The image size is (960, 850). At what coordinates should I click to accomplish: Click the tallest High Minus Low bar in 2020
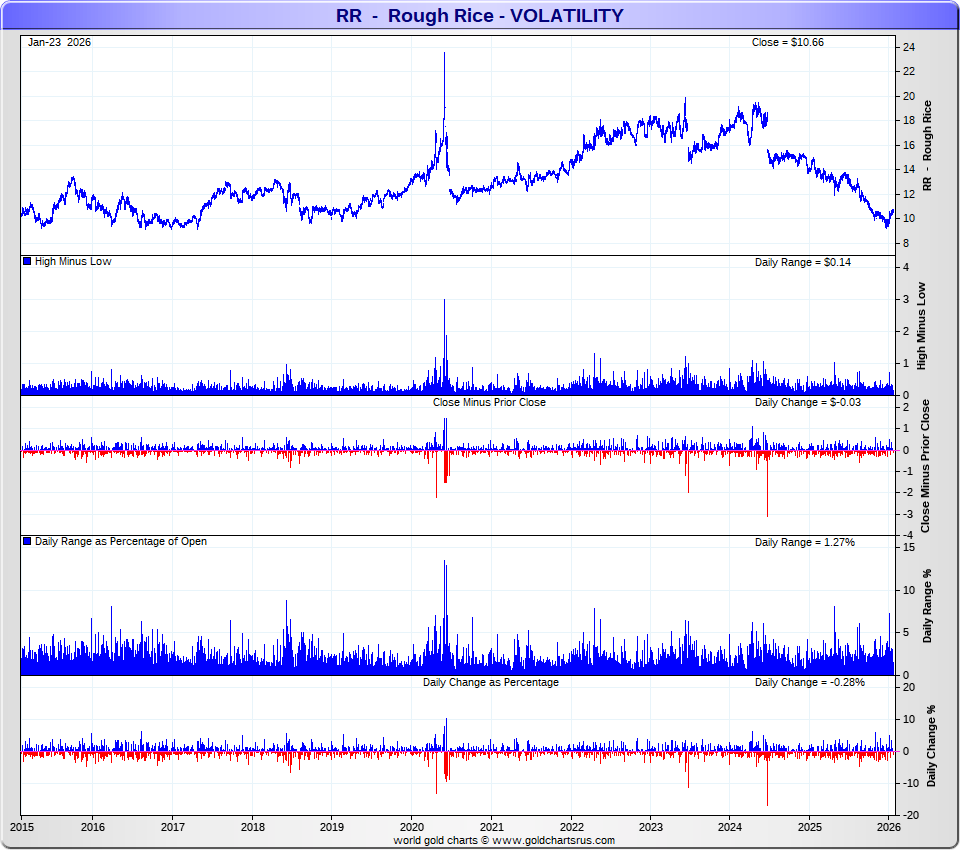444,346
